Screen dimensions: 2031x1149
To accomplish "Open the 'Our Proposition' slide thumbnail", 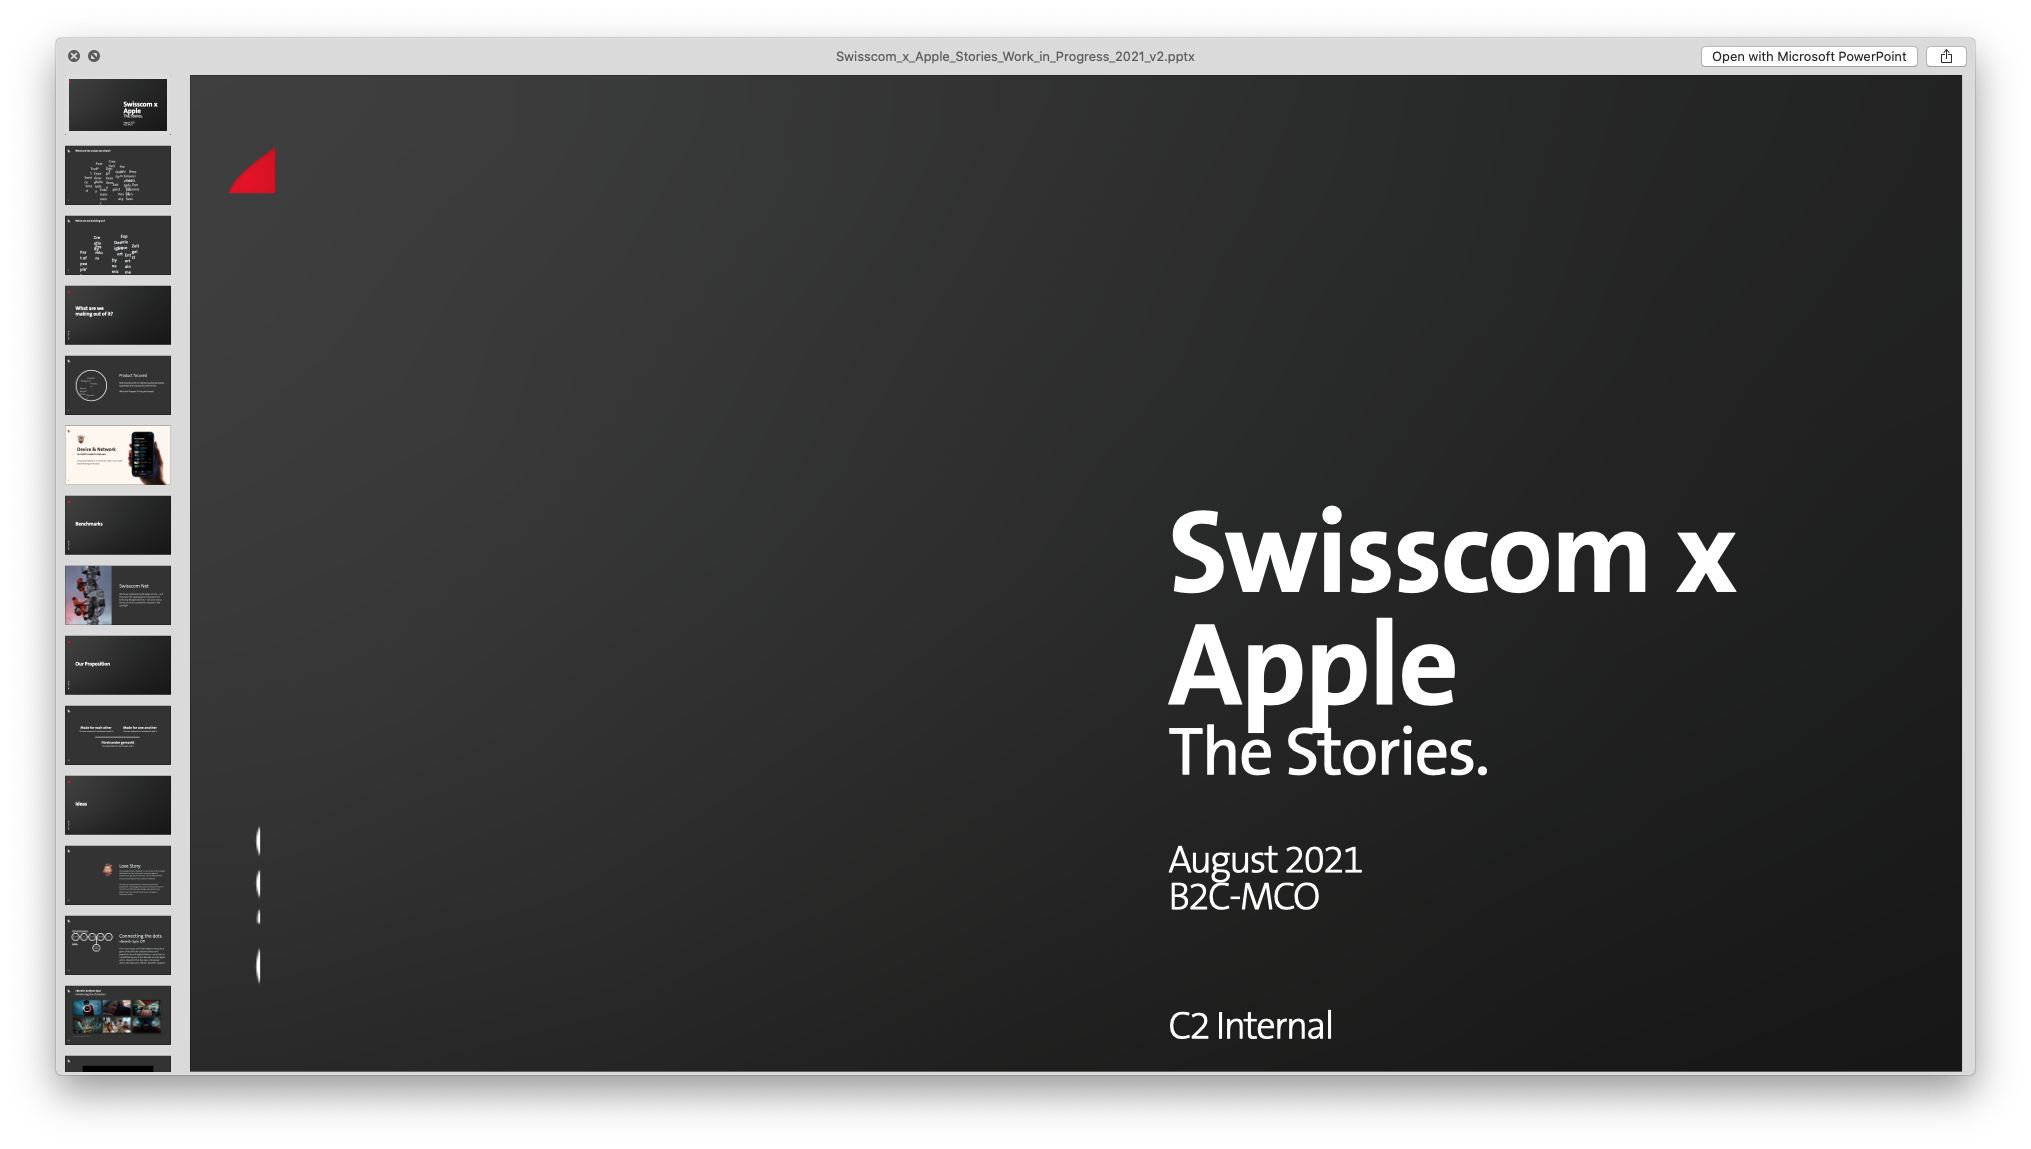I will [x=118, y=665].
